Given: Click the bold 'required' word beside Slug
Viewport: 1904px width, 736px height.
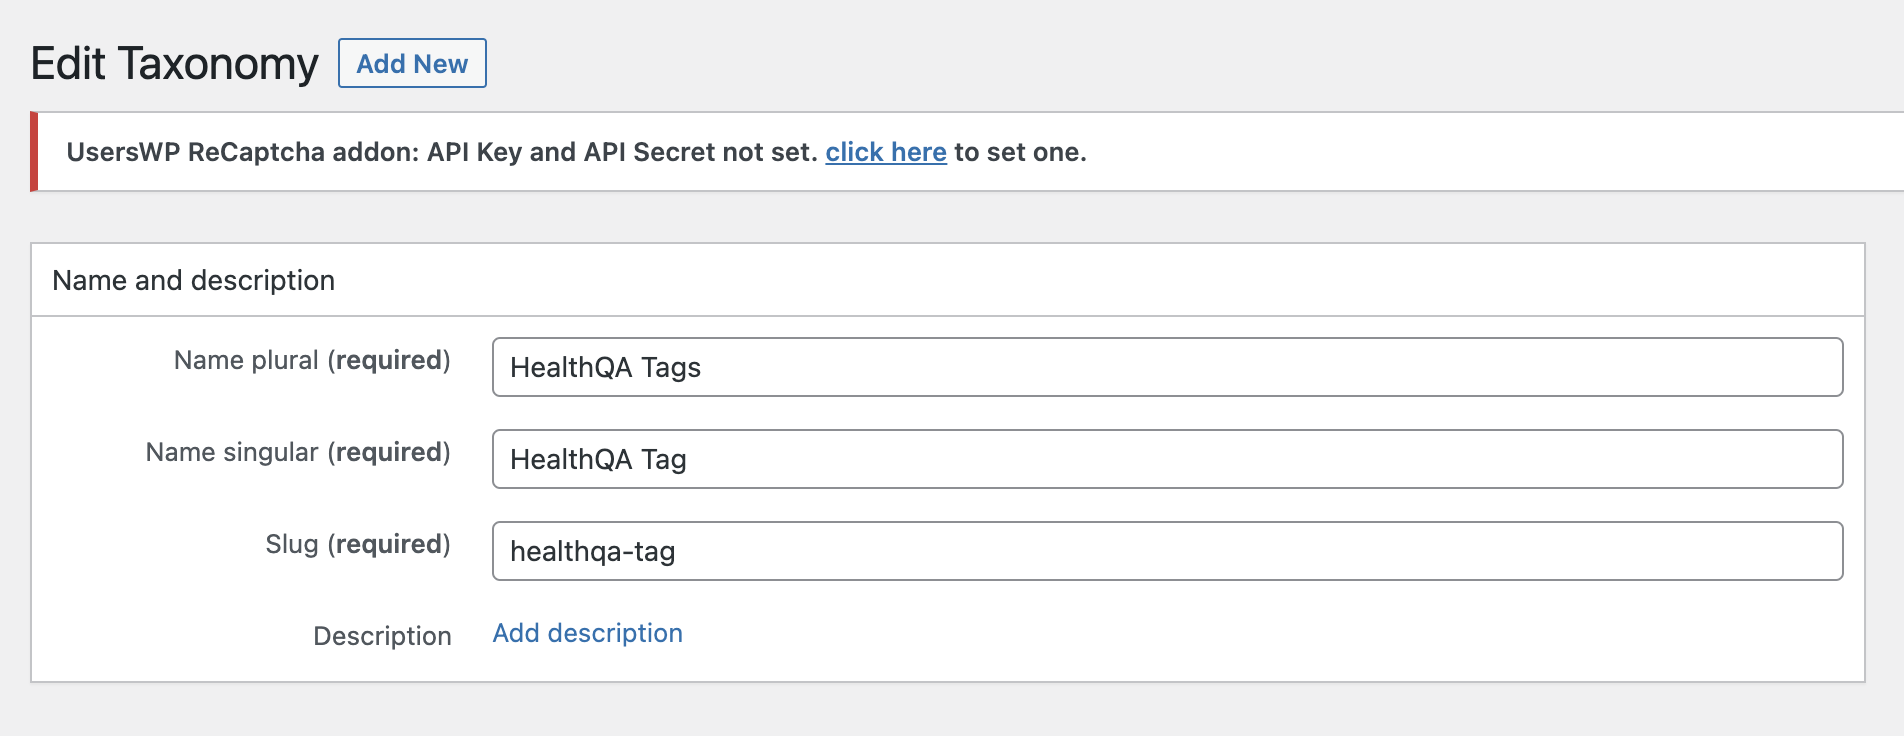Looking at the screenshot, I should click(389, 544).
